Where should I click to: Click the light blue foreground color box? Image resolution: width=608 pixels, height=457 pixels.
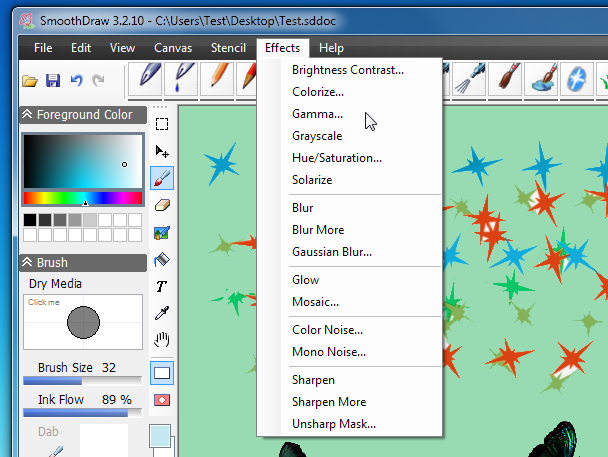(x=160, y=436)
